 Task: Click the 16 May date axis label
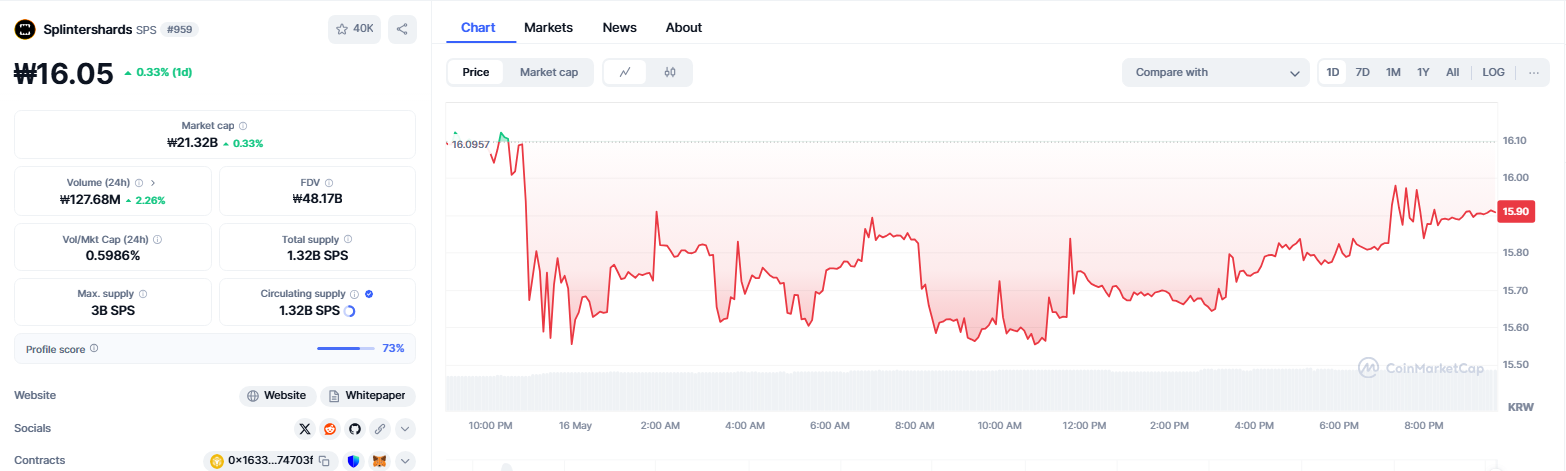575,425
